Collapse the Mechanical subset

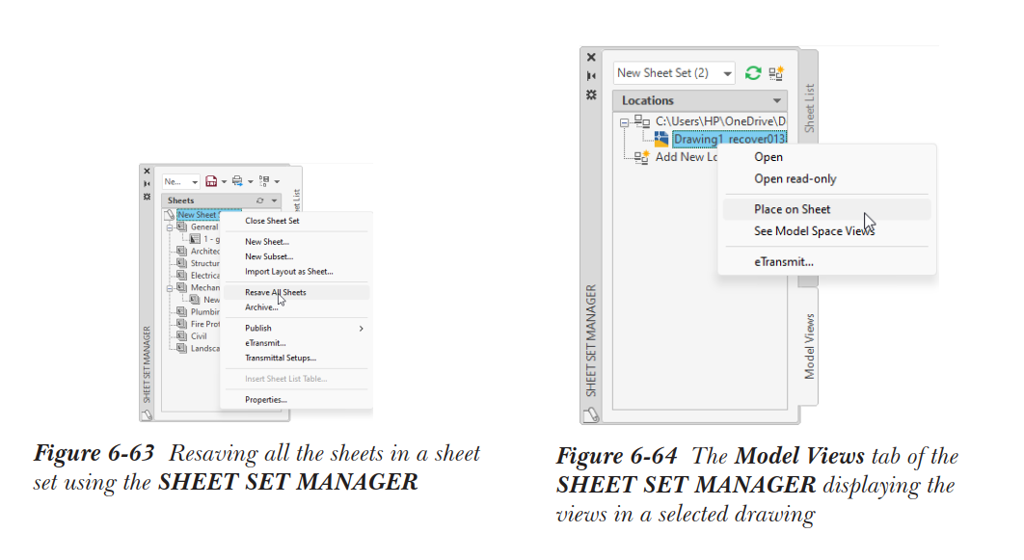pyautogui.click(x=170, y=288)
